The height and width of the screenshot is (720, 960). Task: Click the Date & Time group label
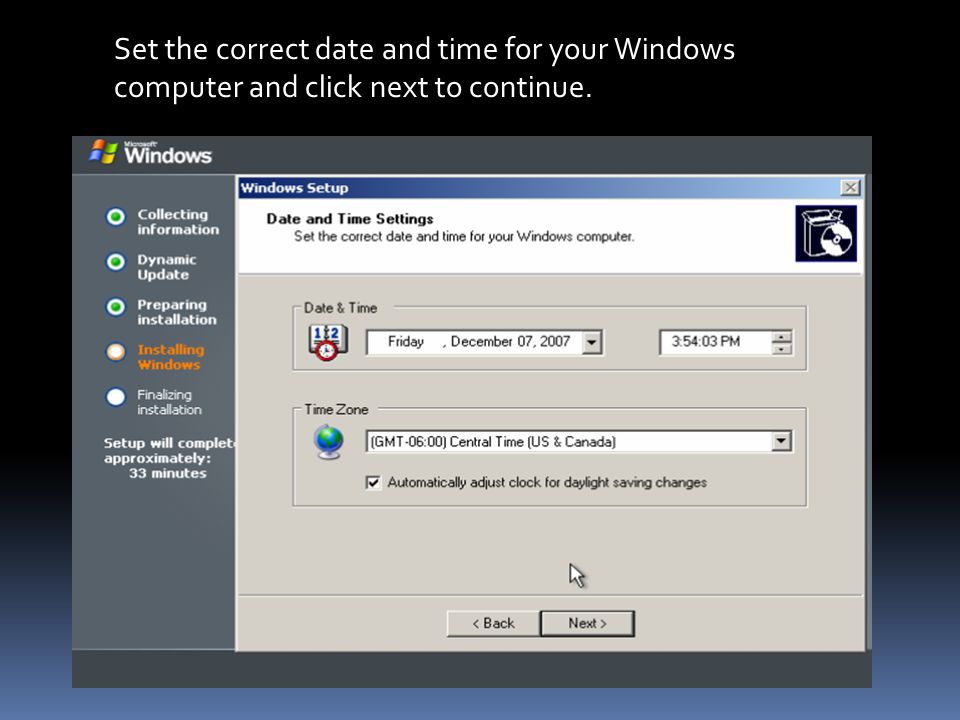click(x=340, y=308)
